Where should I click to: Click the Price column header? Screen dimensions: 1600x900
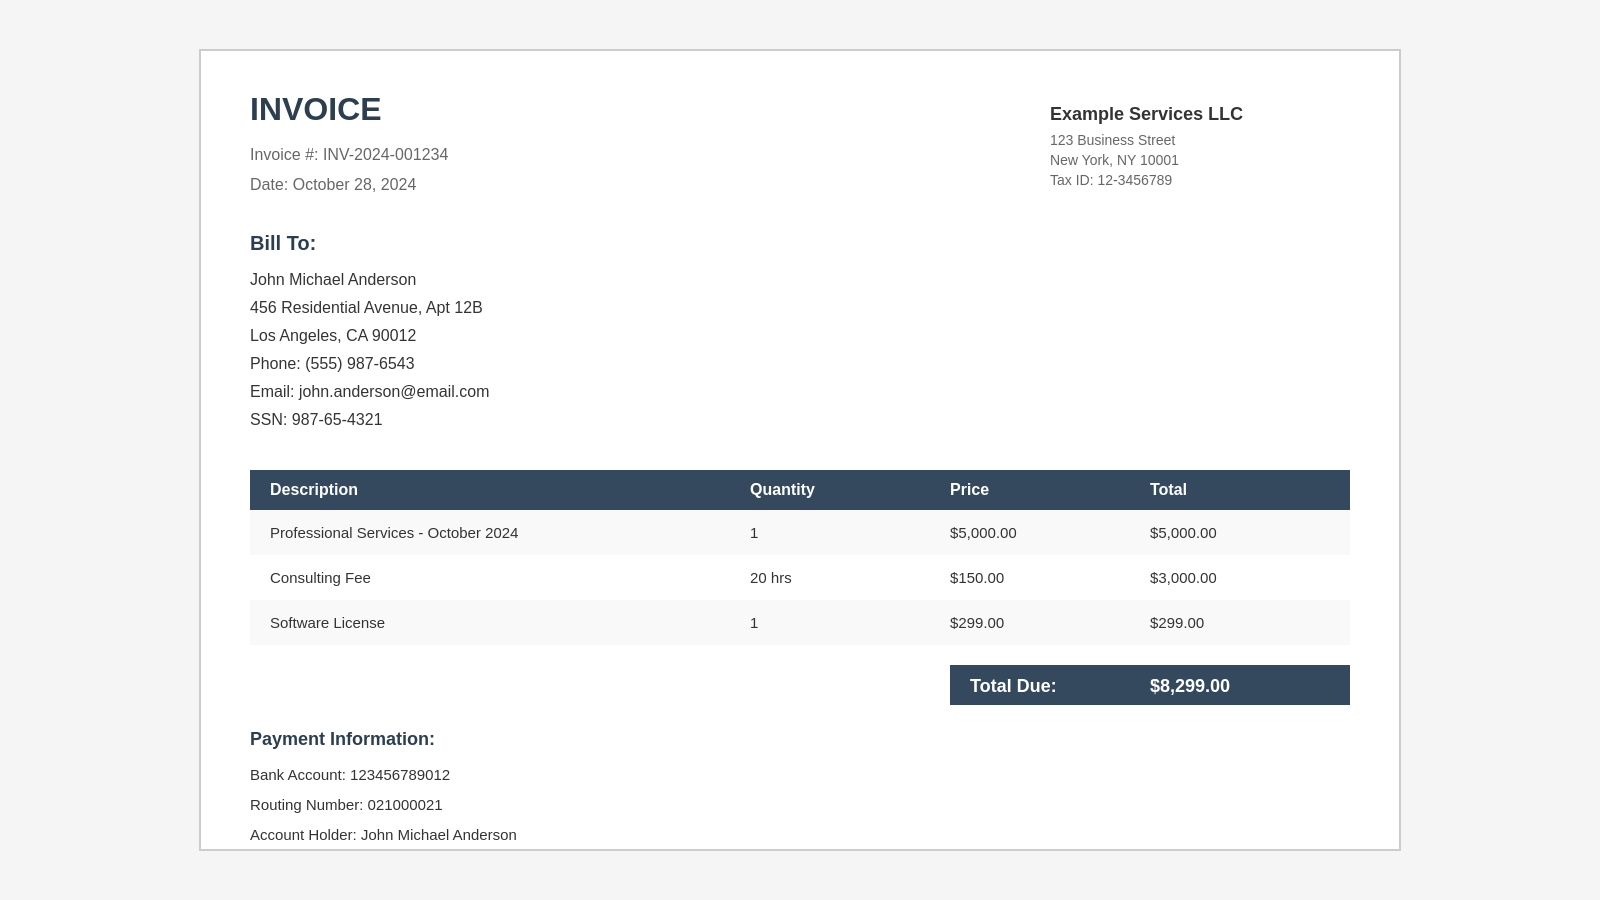pyautogui.click(x=969, y=490)
